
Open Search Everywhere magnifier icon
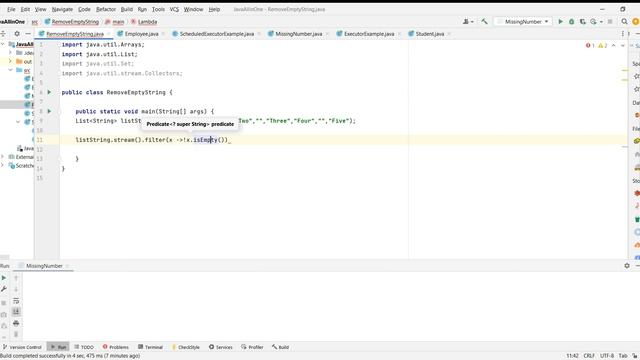[624, 22]
